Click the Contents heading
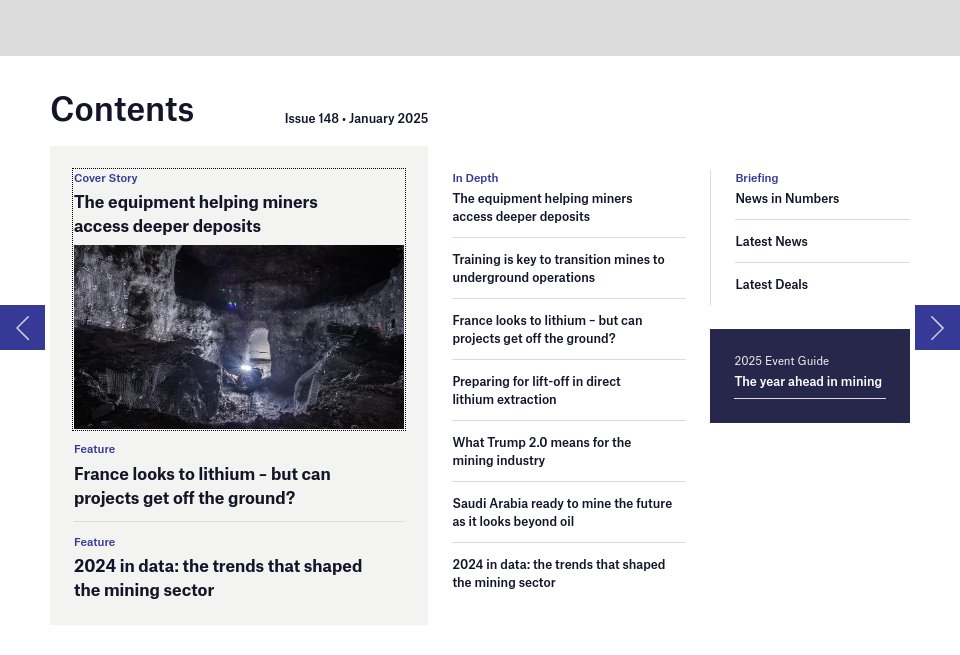Screen dimensions: 960x655 point(122,110)
